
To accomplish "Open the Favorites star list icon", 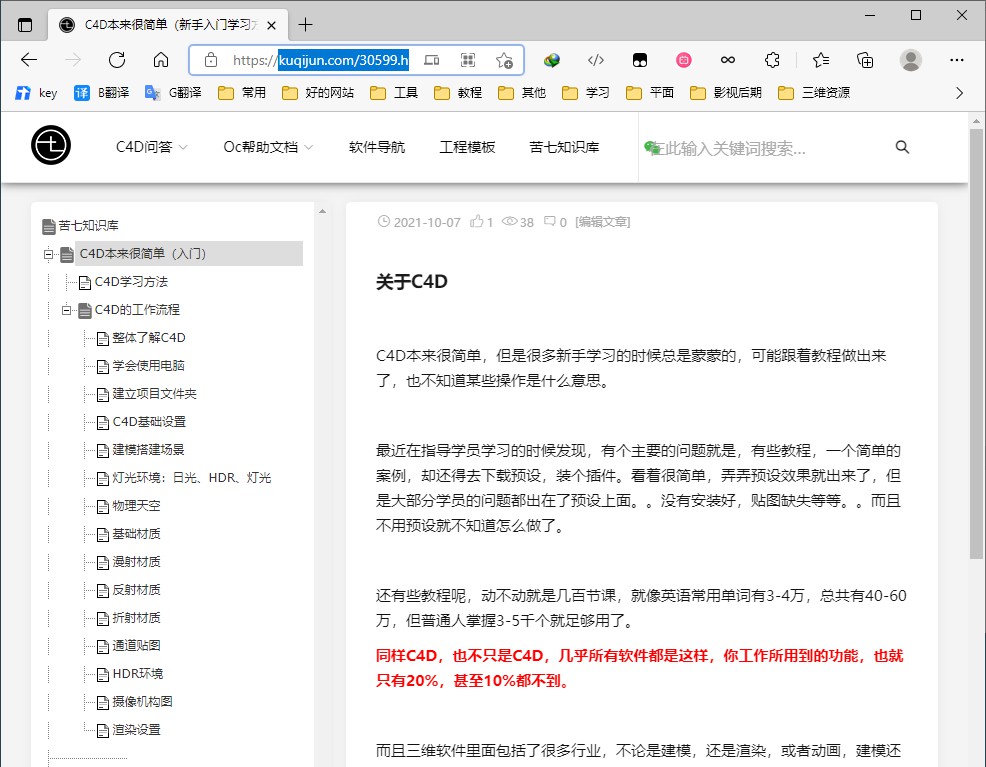I will click(x=821, y=60).
